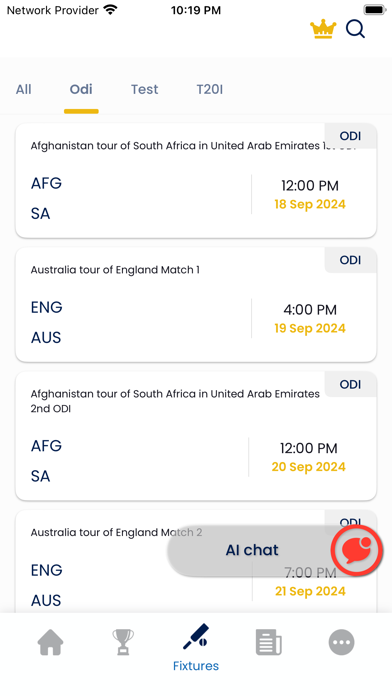Select the Odi tab
The width and height of the screenshot is (392, 696).
[x=81, y=89]
